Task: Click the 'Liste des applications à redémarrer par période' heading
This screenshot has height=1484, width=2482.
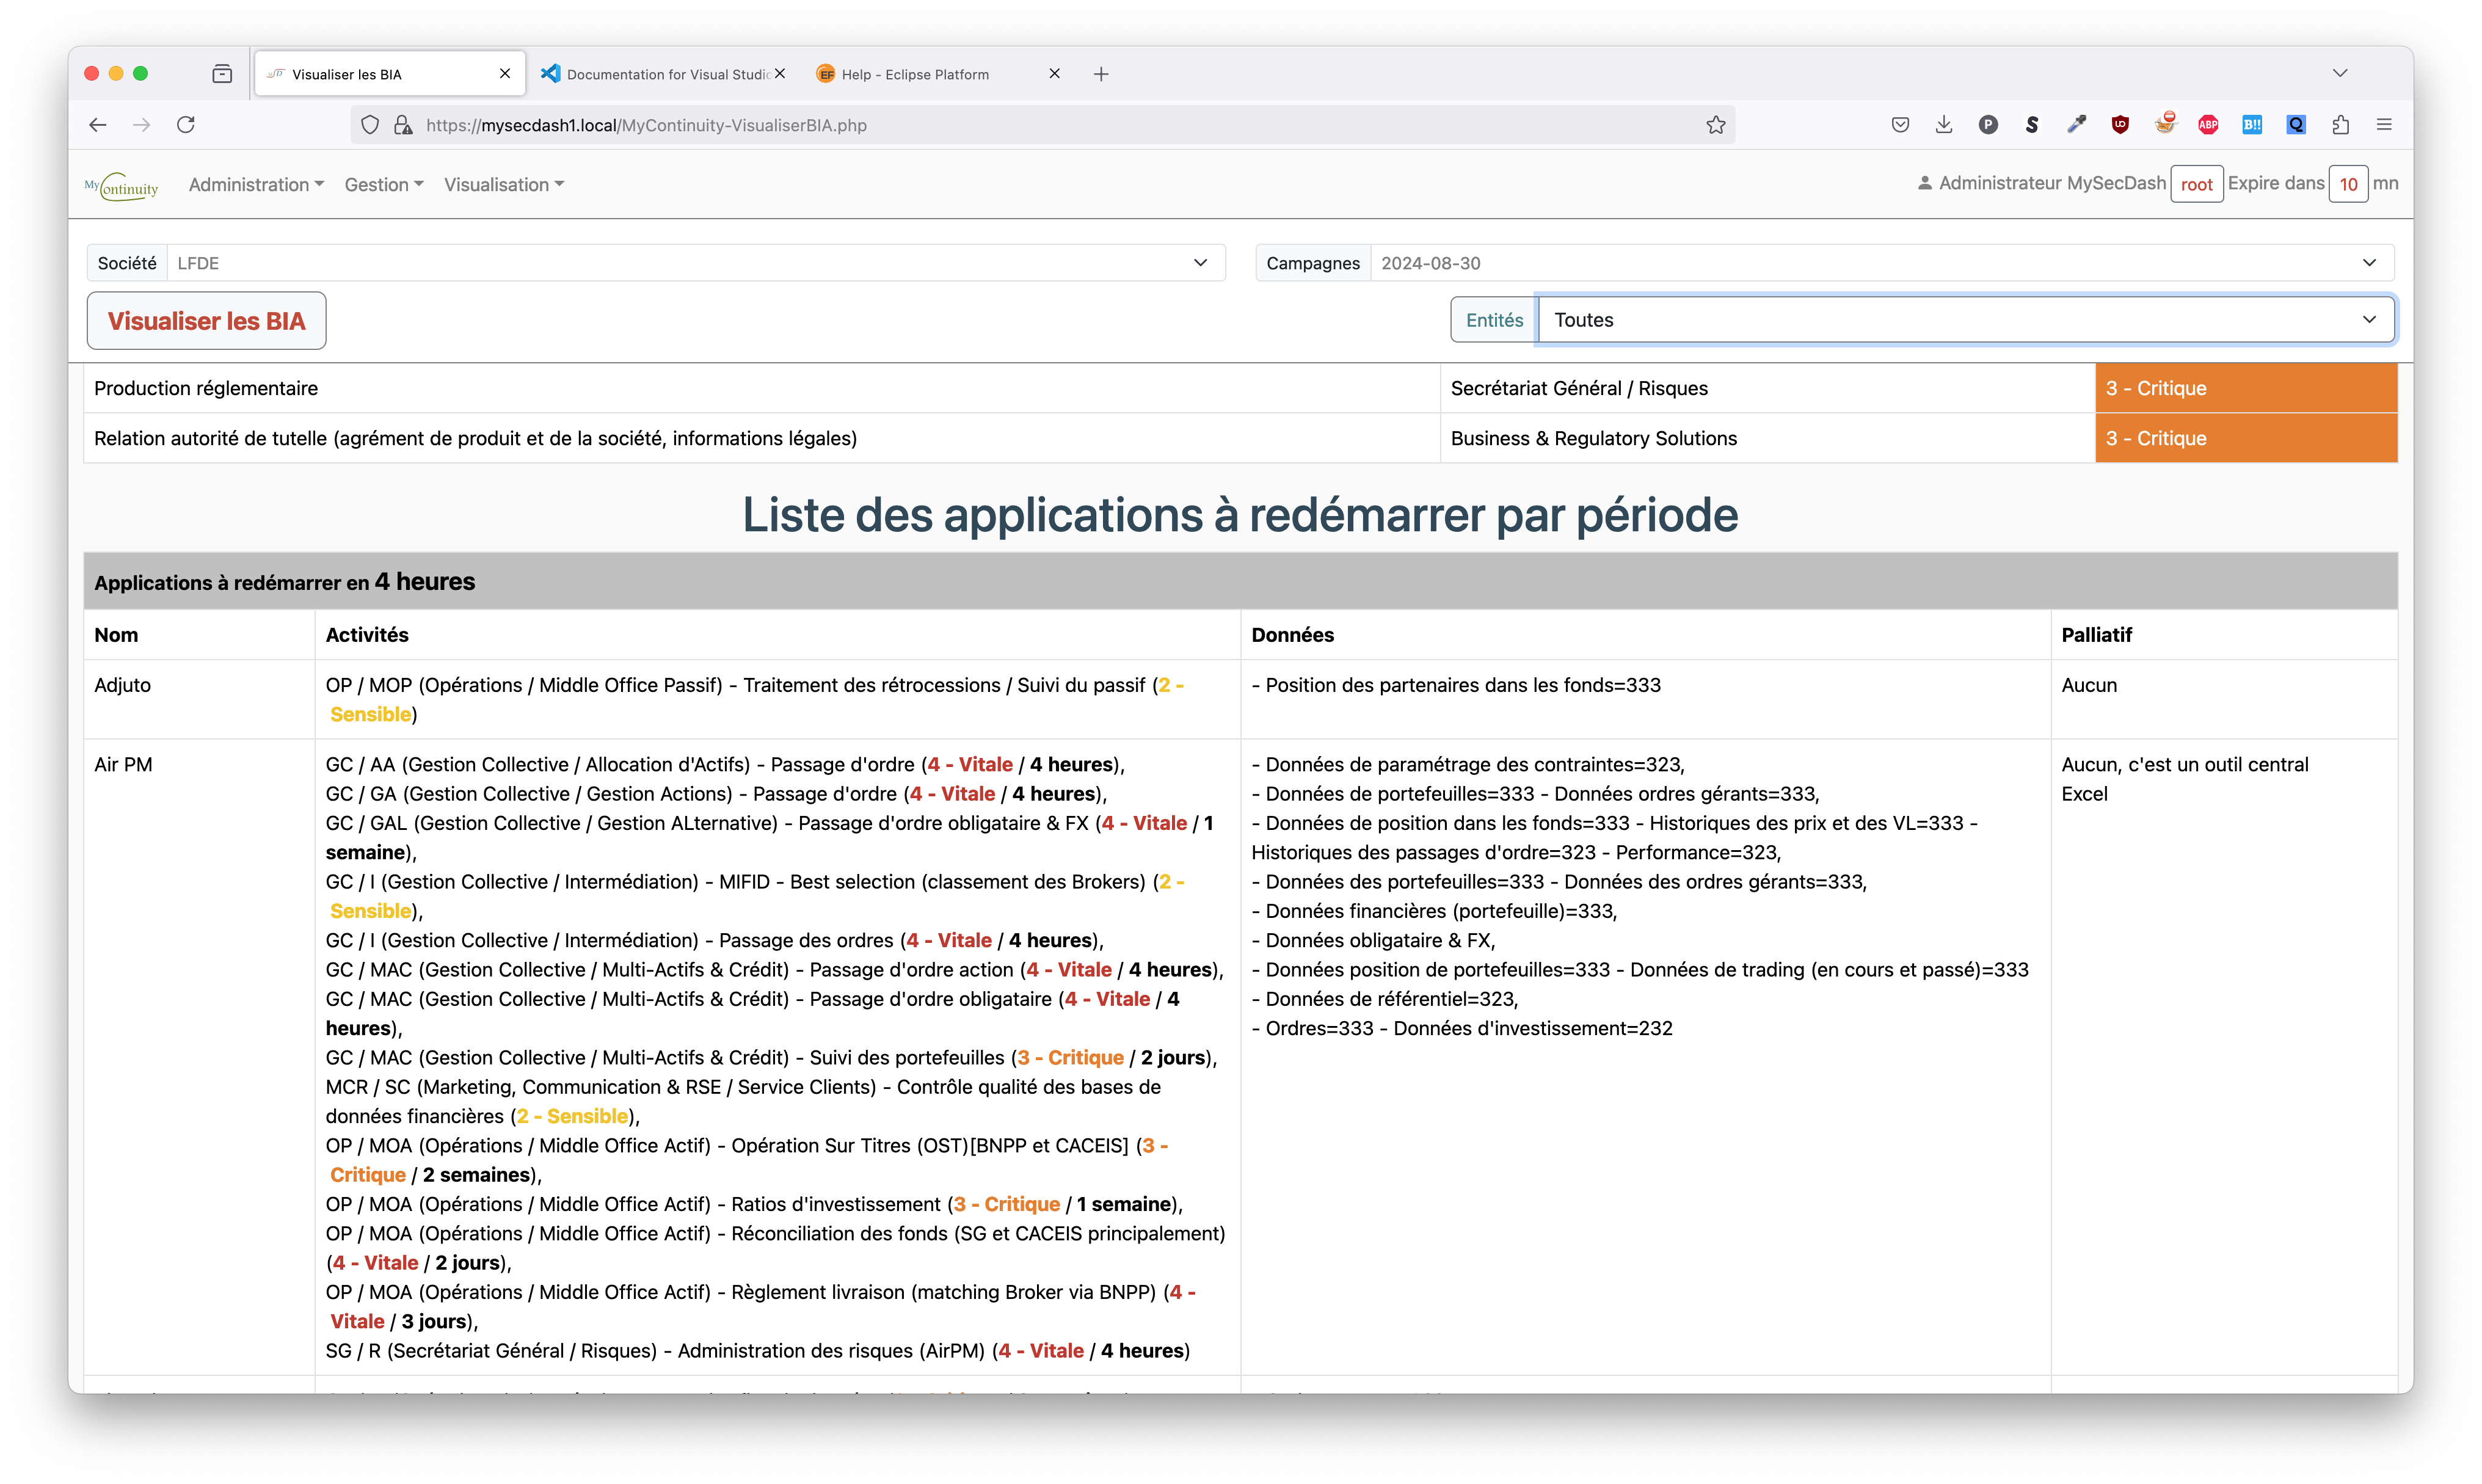Action: 1240,515
